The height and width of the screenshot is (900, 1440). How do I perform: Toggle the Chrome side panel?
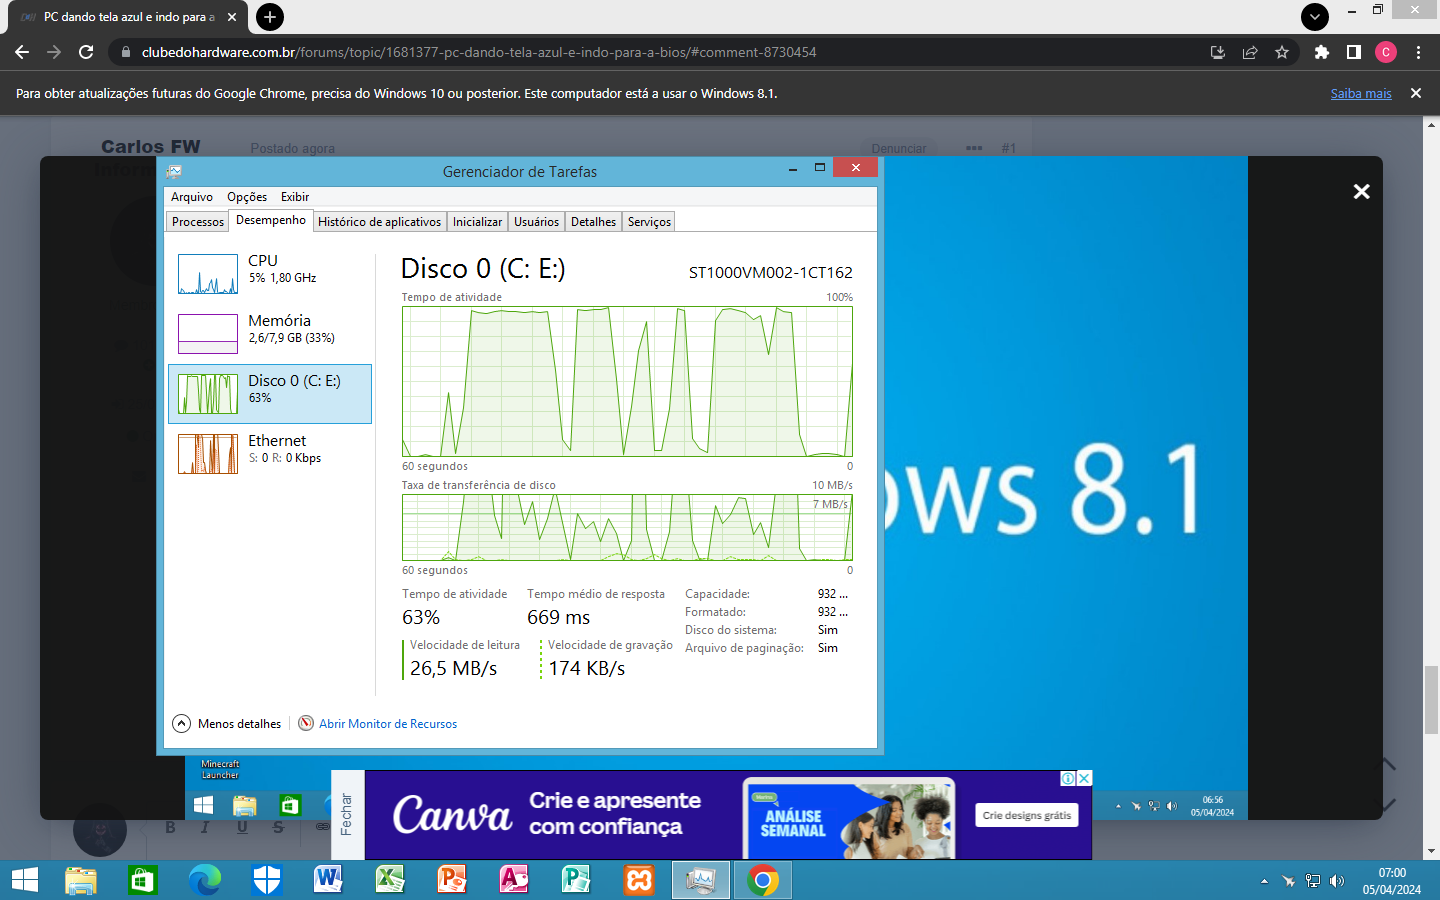click(1354, 52)
